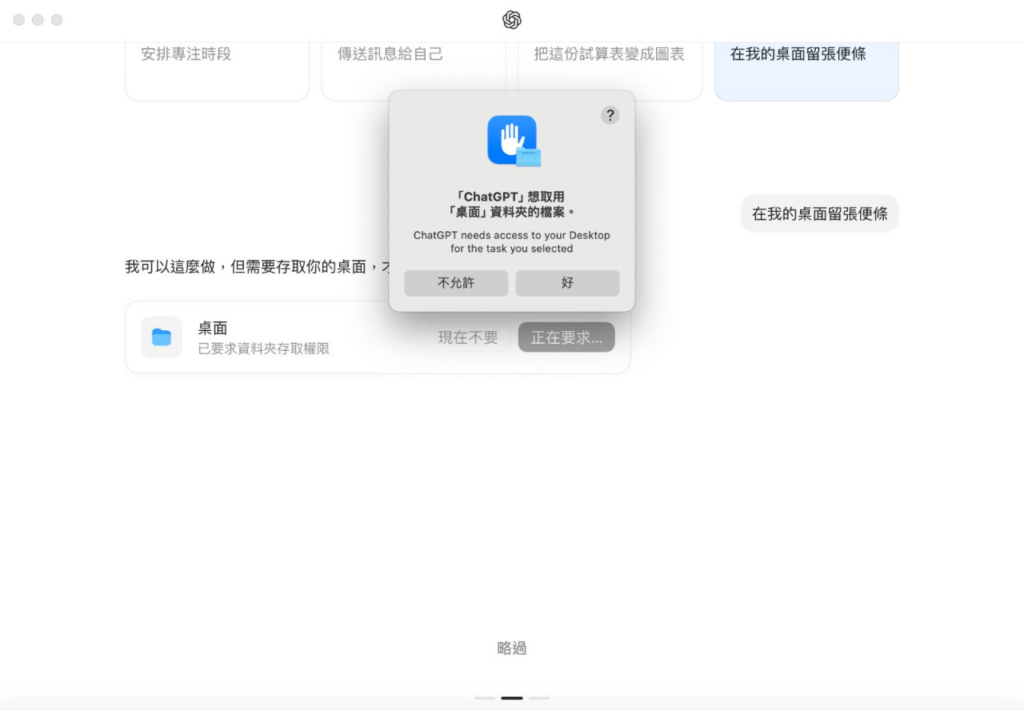Click the active middle page indicator dash
The width and height of the screenshot is (1024, 710).
click(511, 698)
